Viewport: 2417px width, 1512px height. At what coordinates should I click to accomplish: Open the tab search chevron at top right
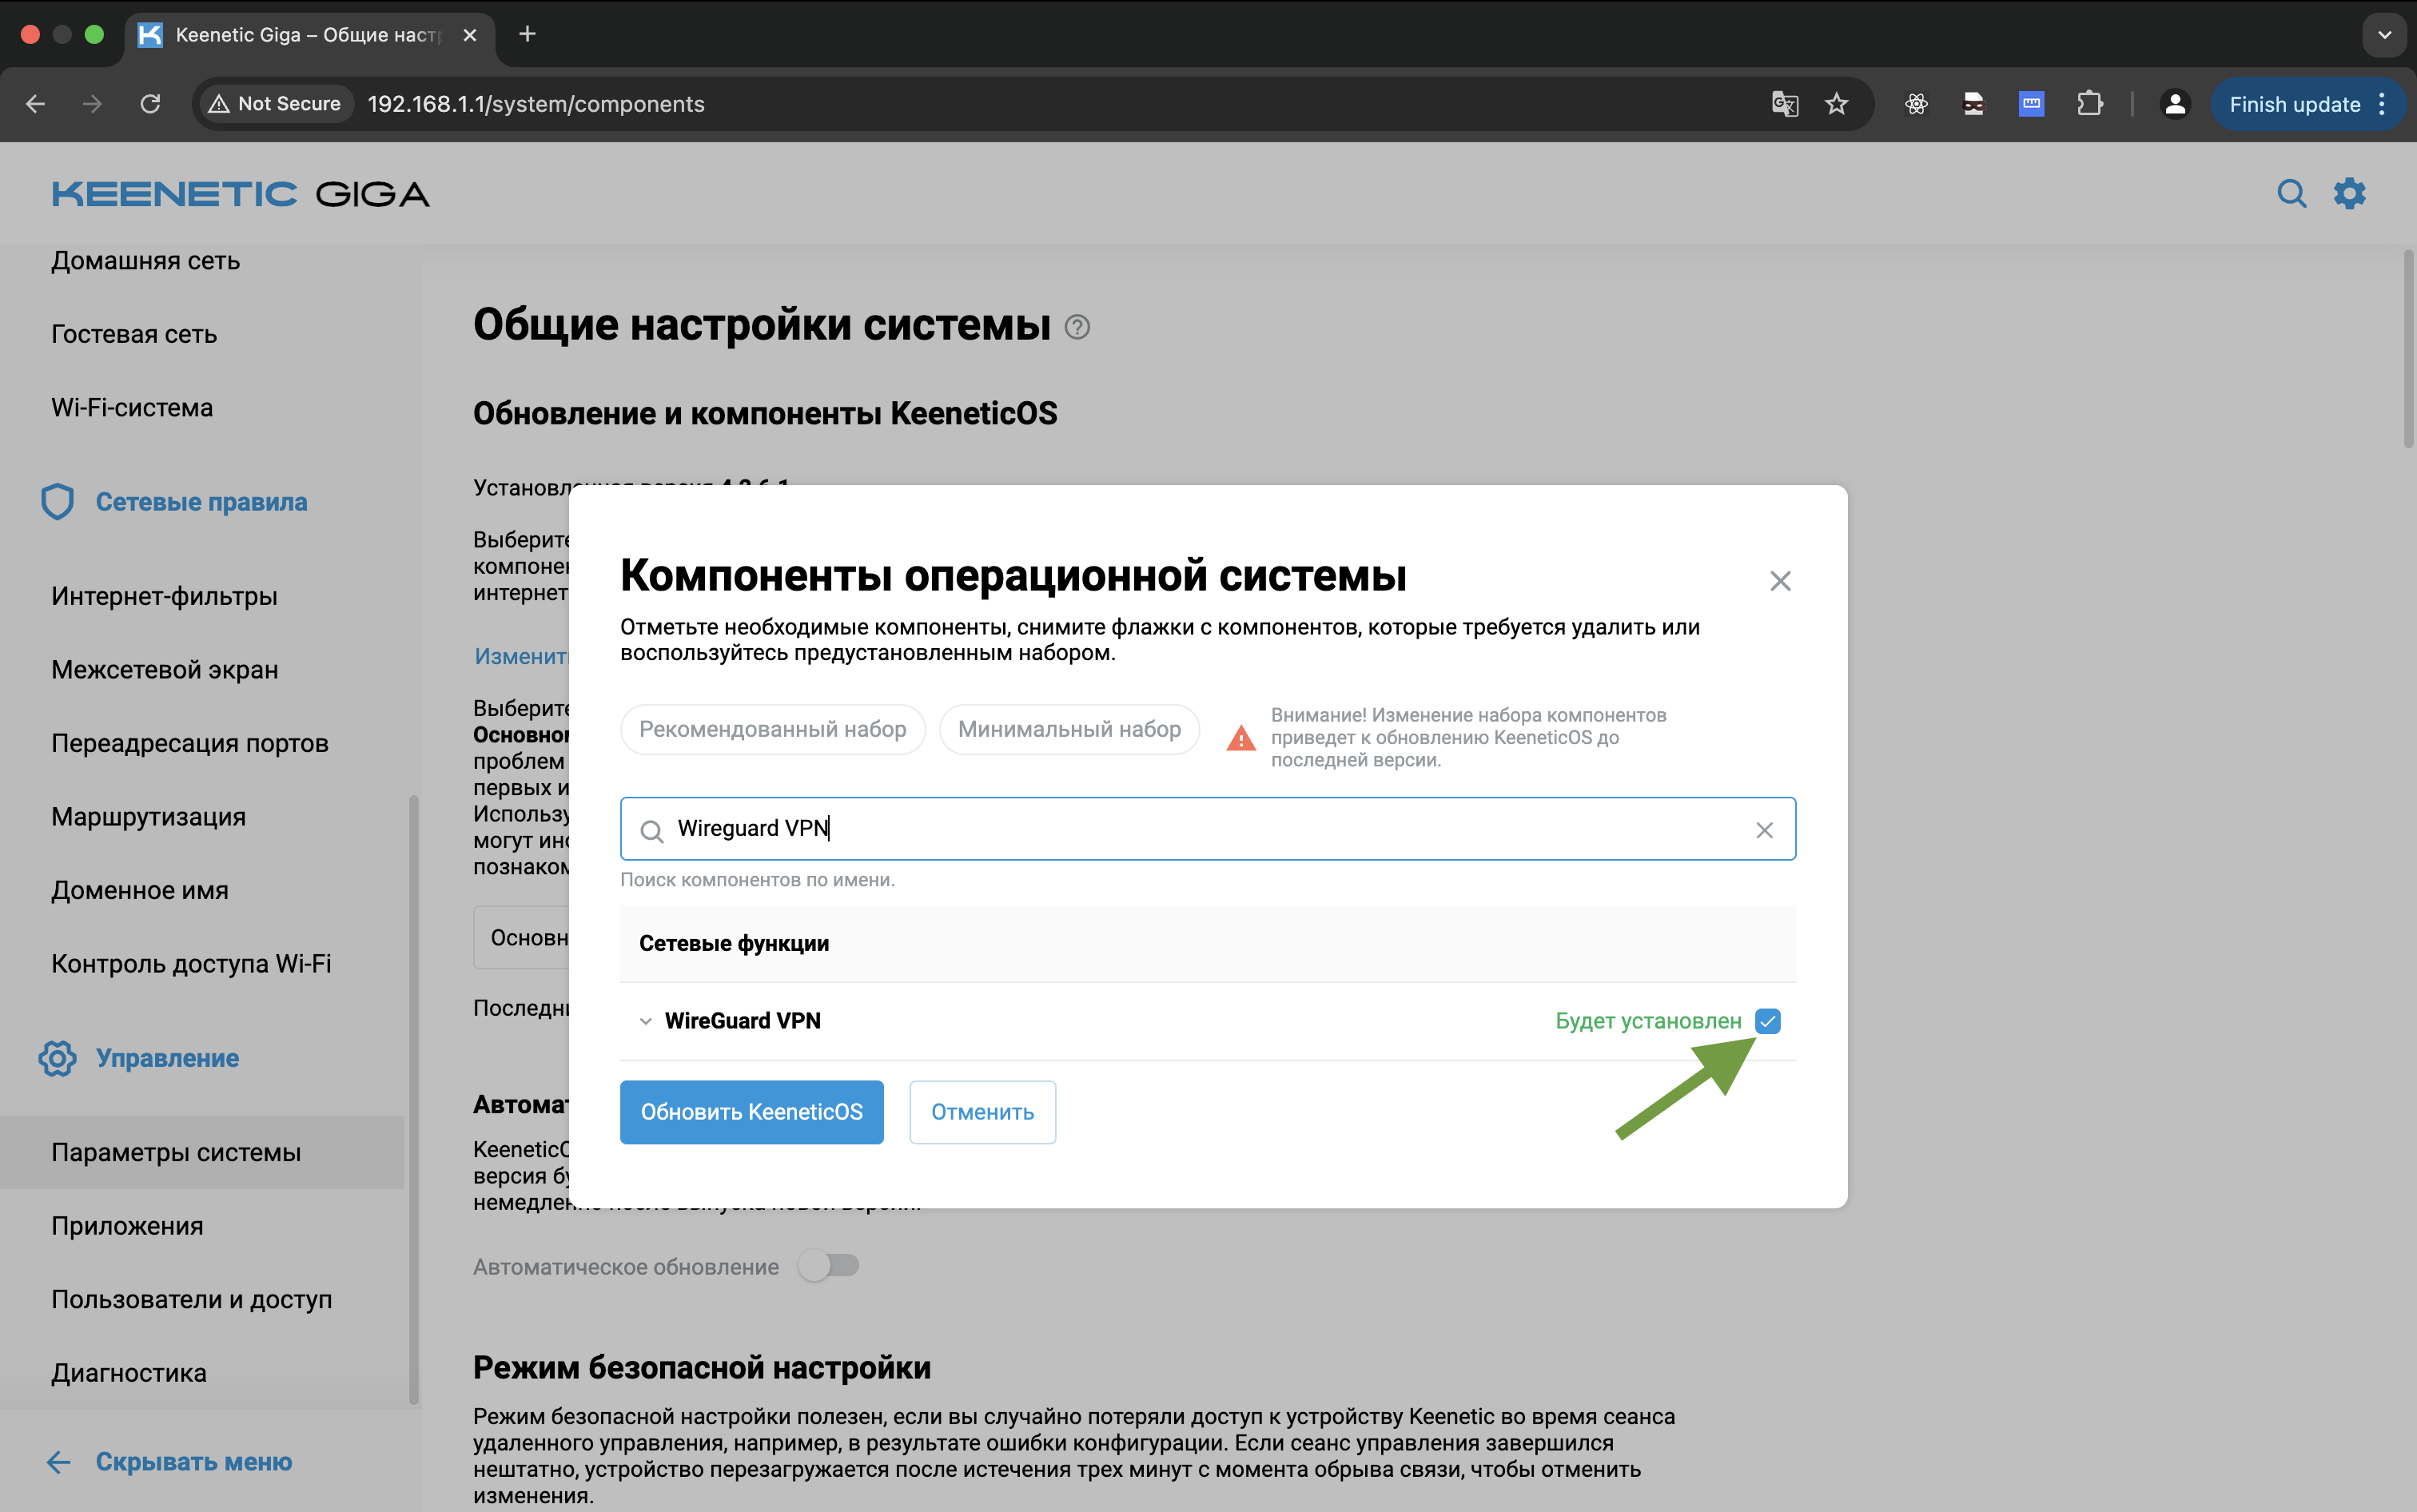pos(2384,35)
